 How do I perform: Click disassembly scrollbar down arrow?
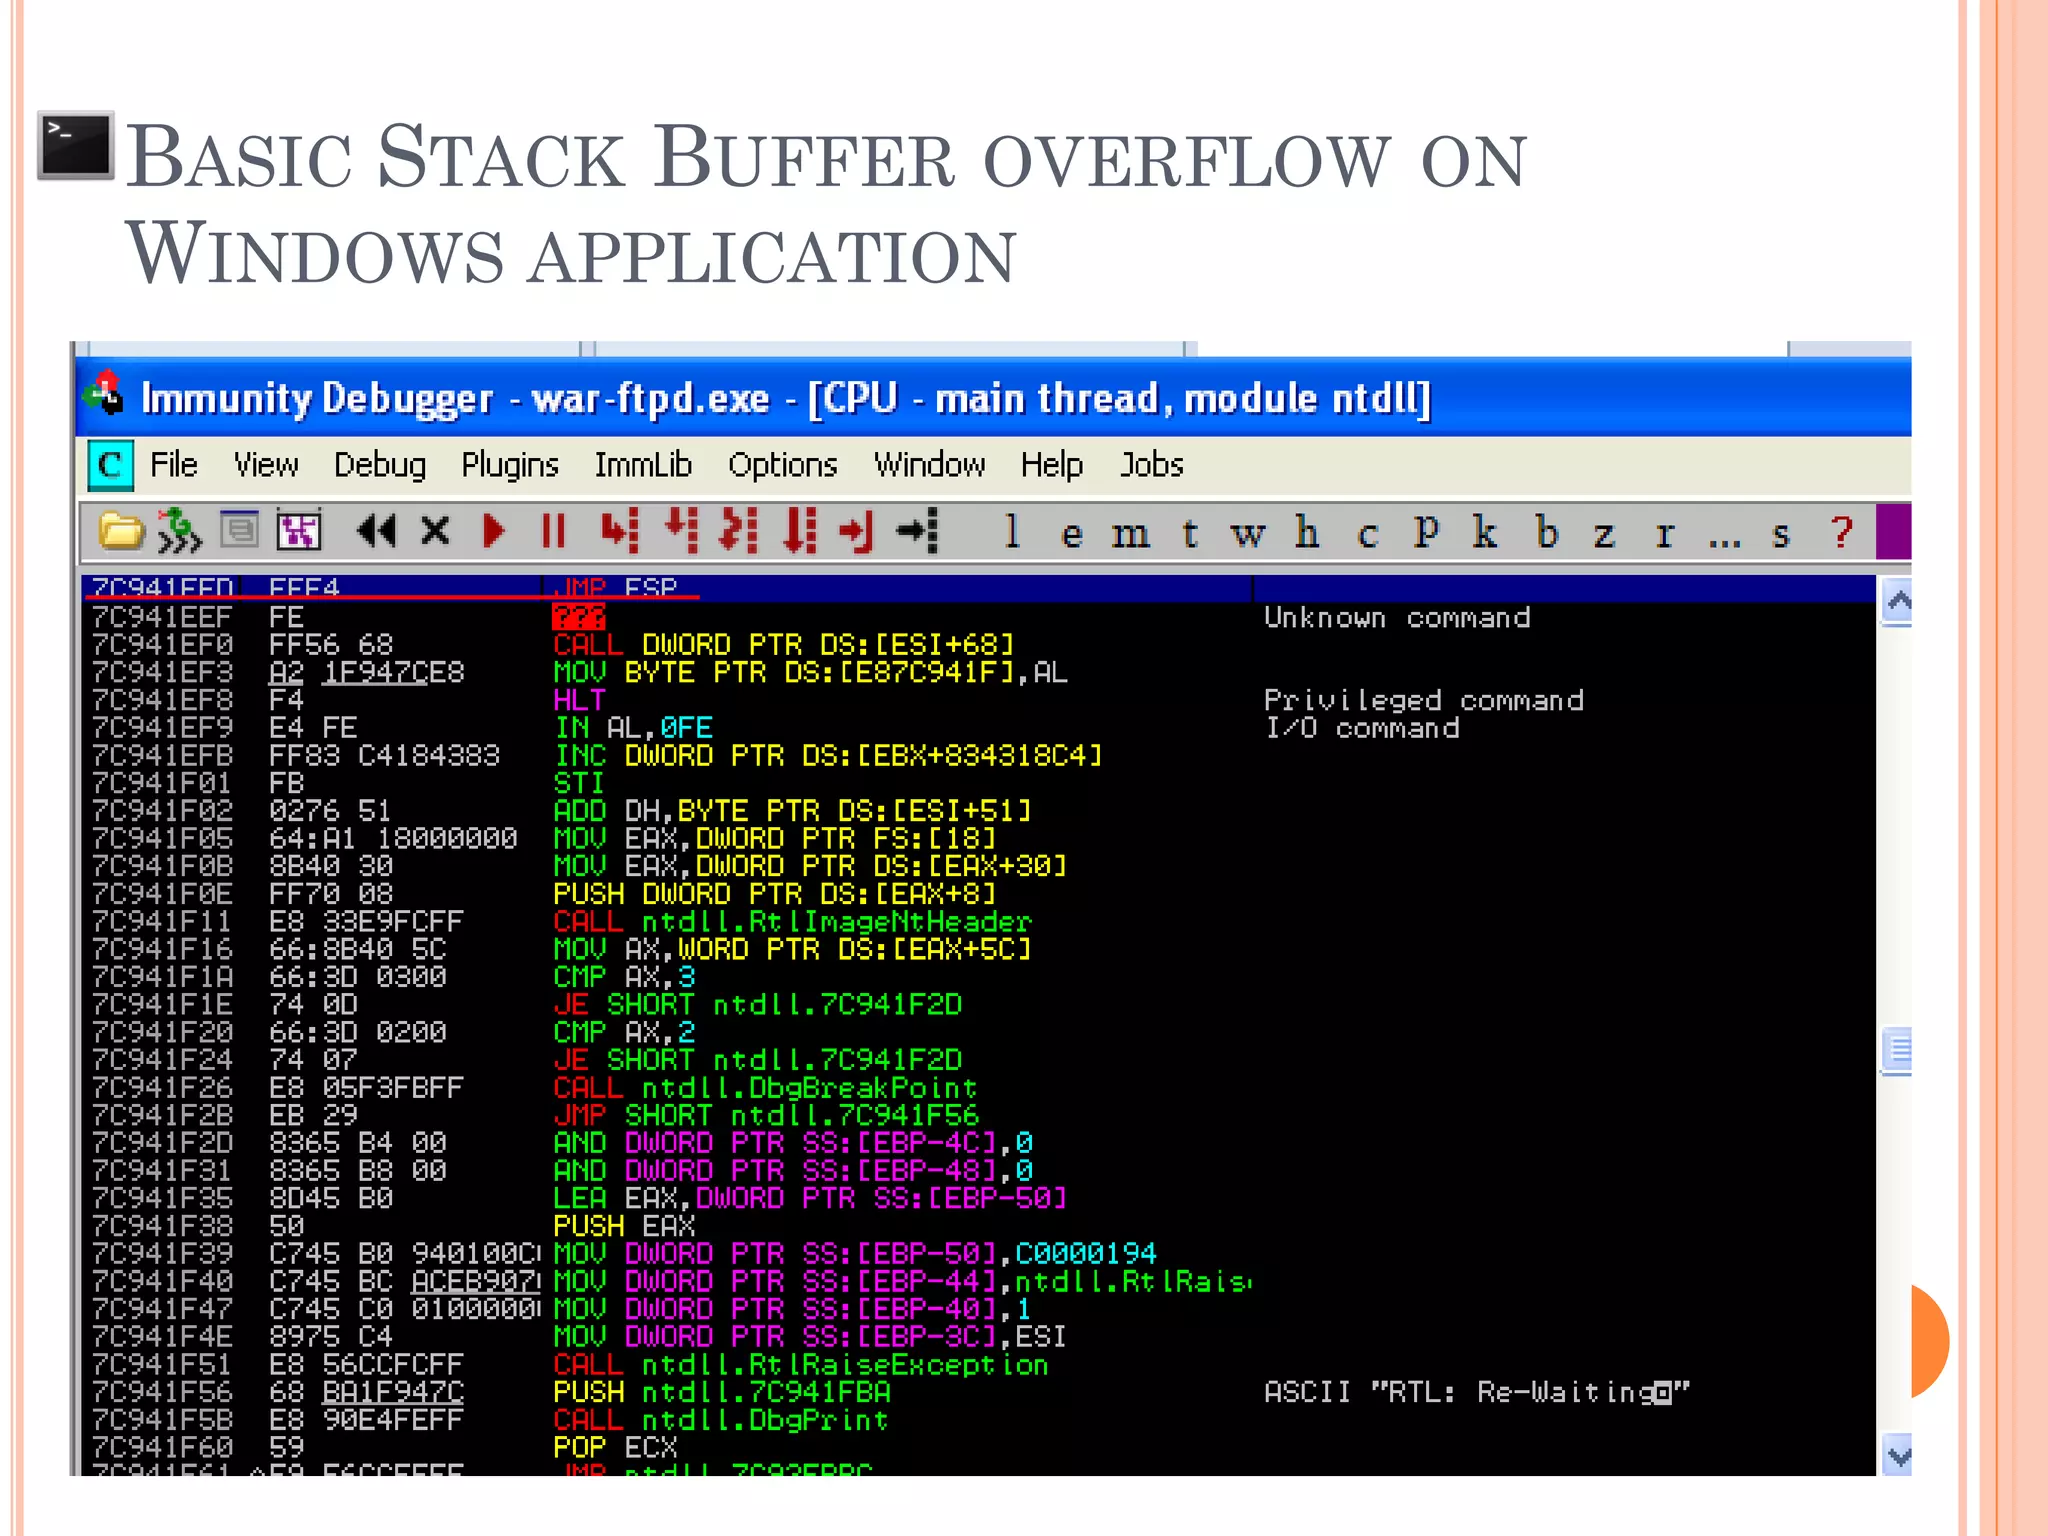point(1897,1454)
